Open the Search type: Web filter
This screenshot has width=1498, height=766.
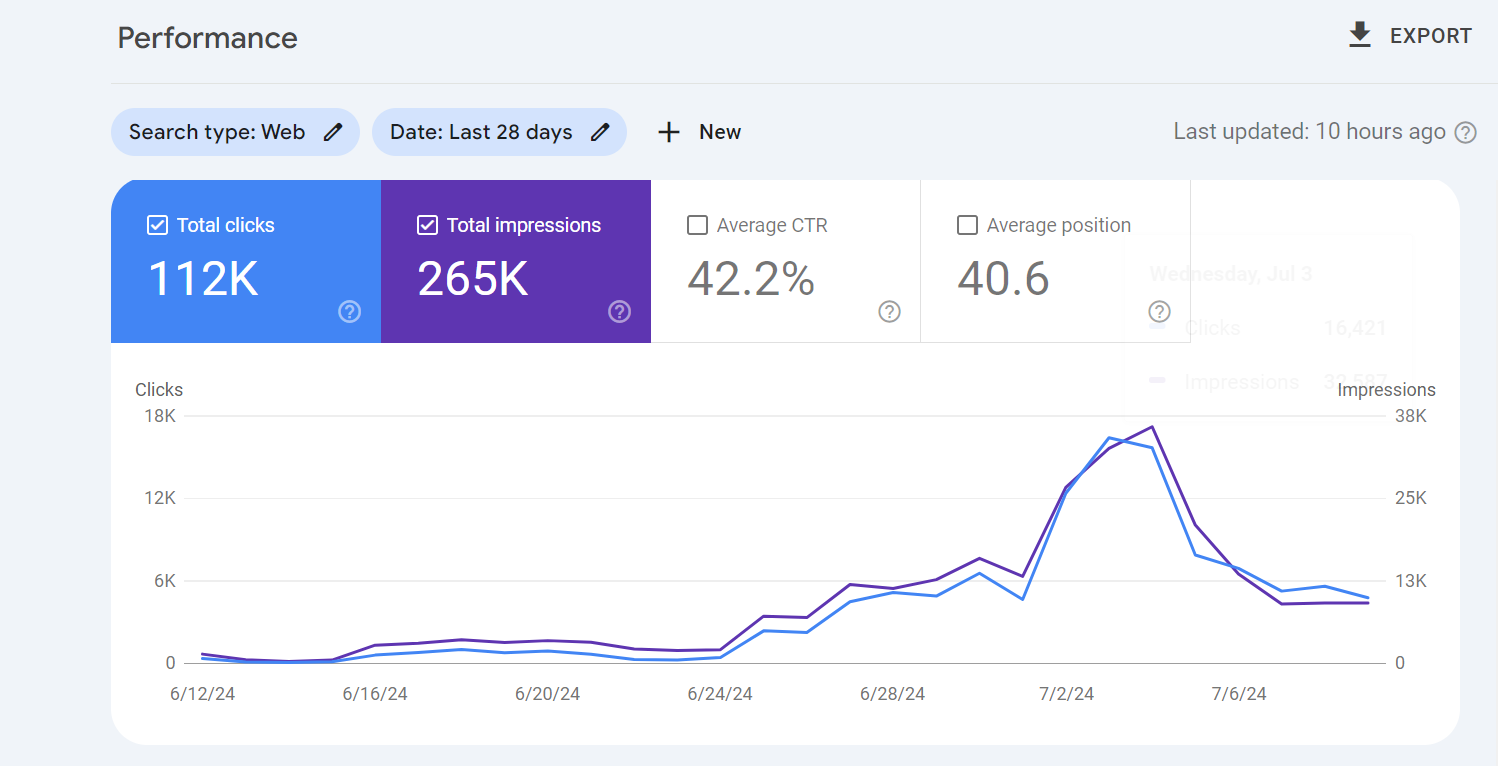217,132
